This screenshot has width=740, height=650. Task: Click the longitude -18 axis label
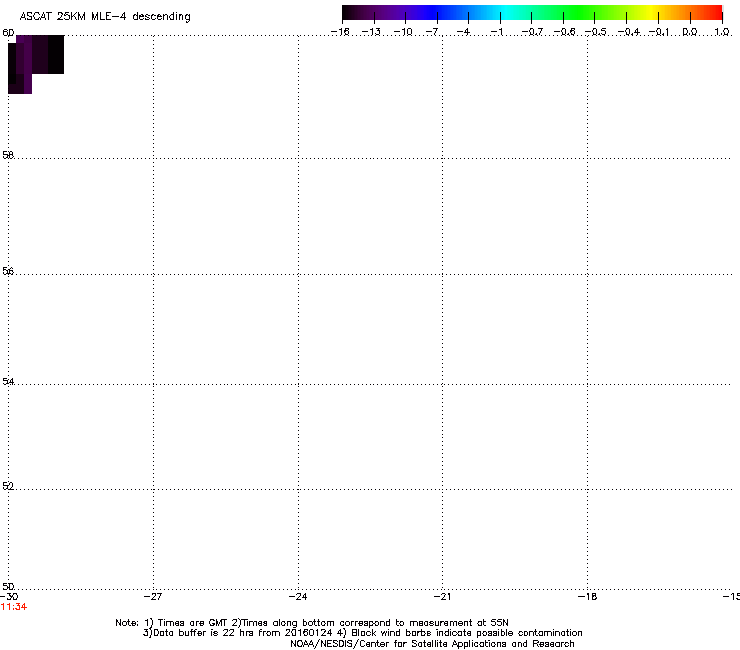tap(587, 597)
